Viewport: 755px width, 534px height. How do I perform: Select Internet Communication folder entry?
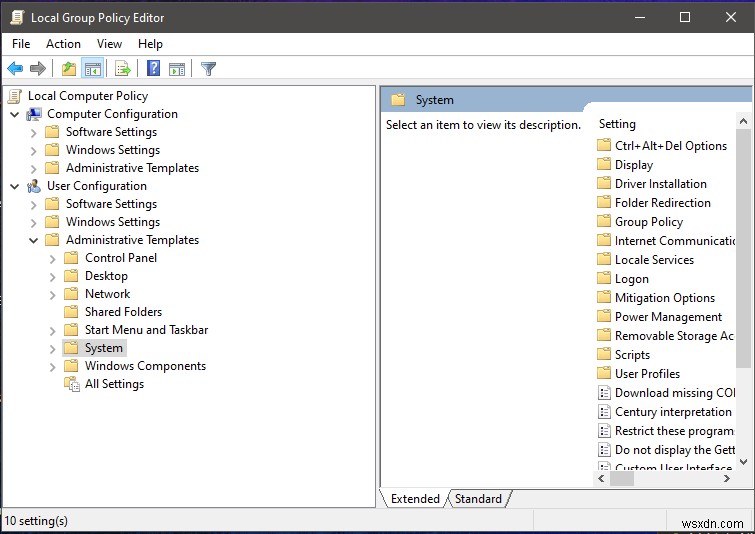pos(675,241)
